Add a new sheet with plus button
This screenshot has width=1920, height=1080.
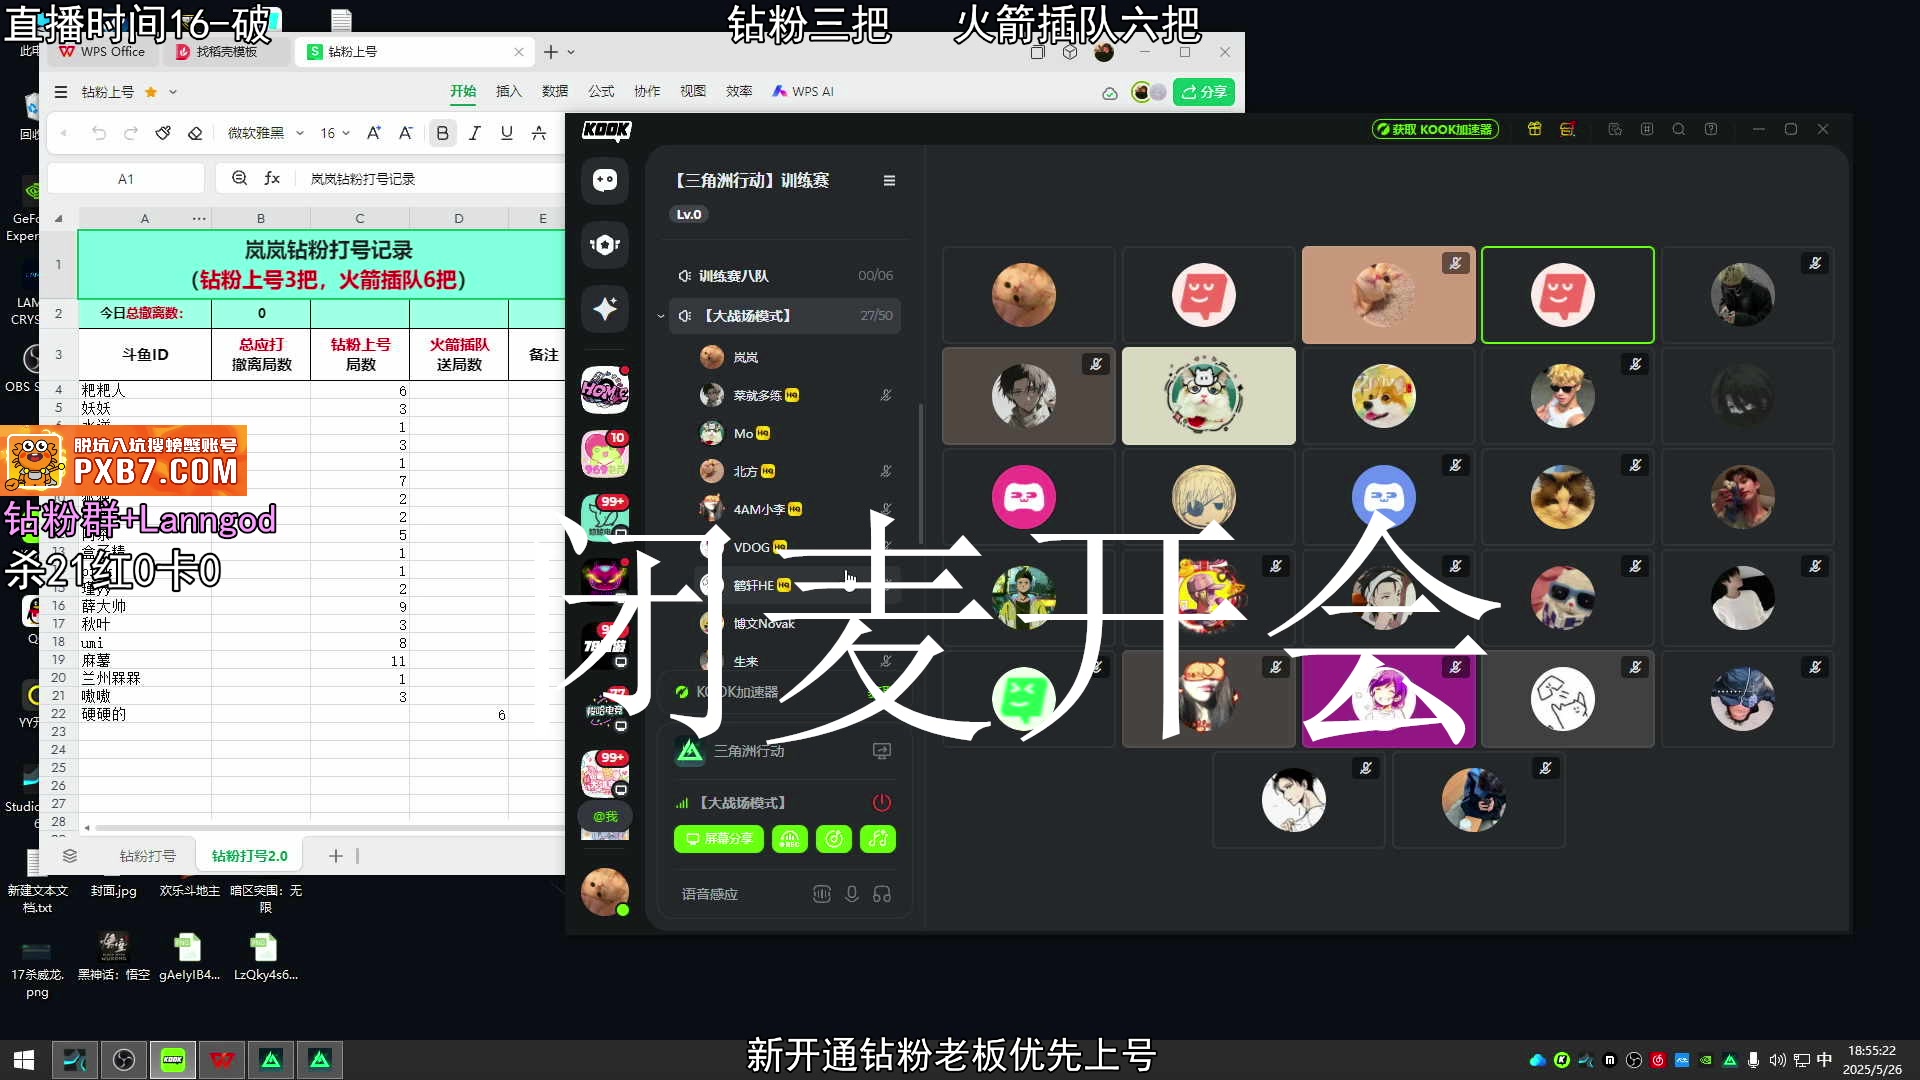click(x=336, y=856)
